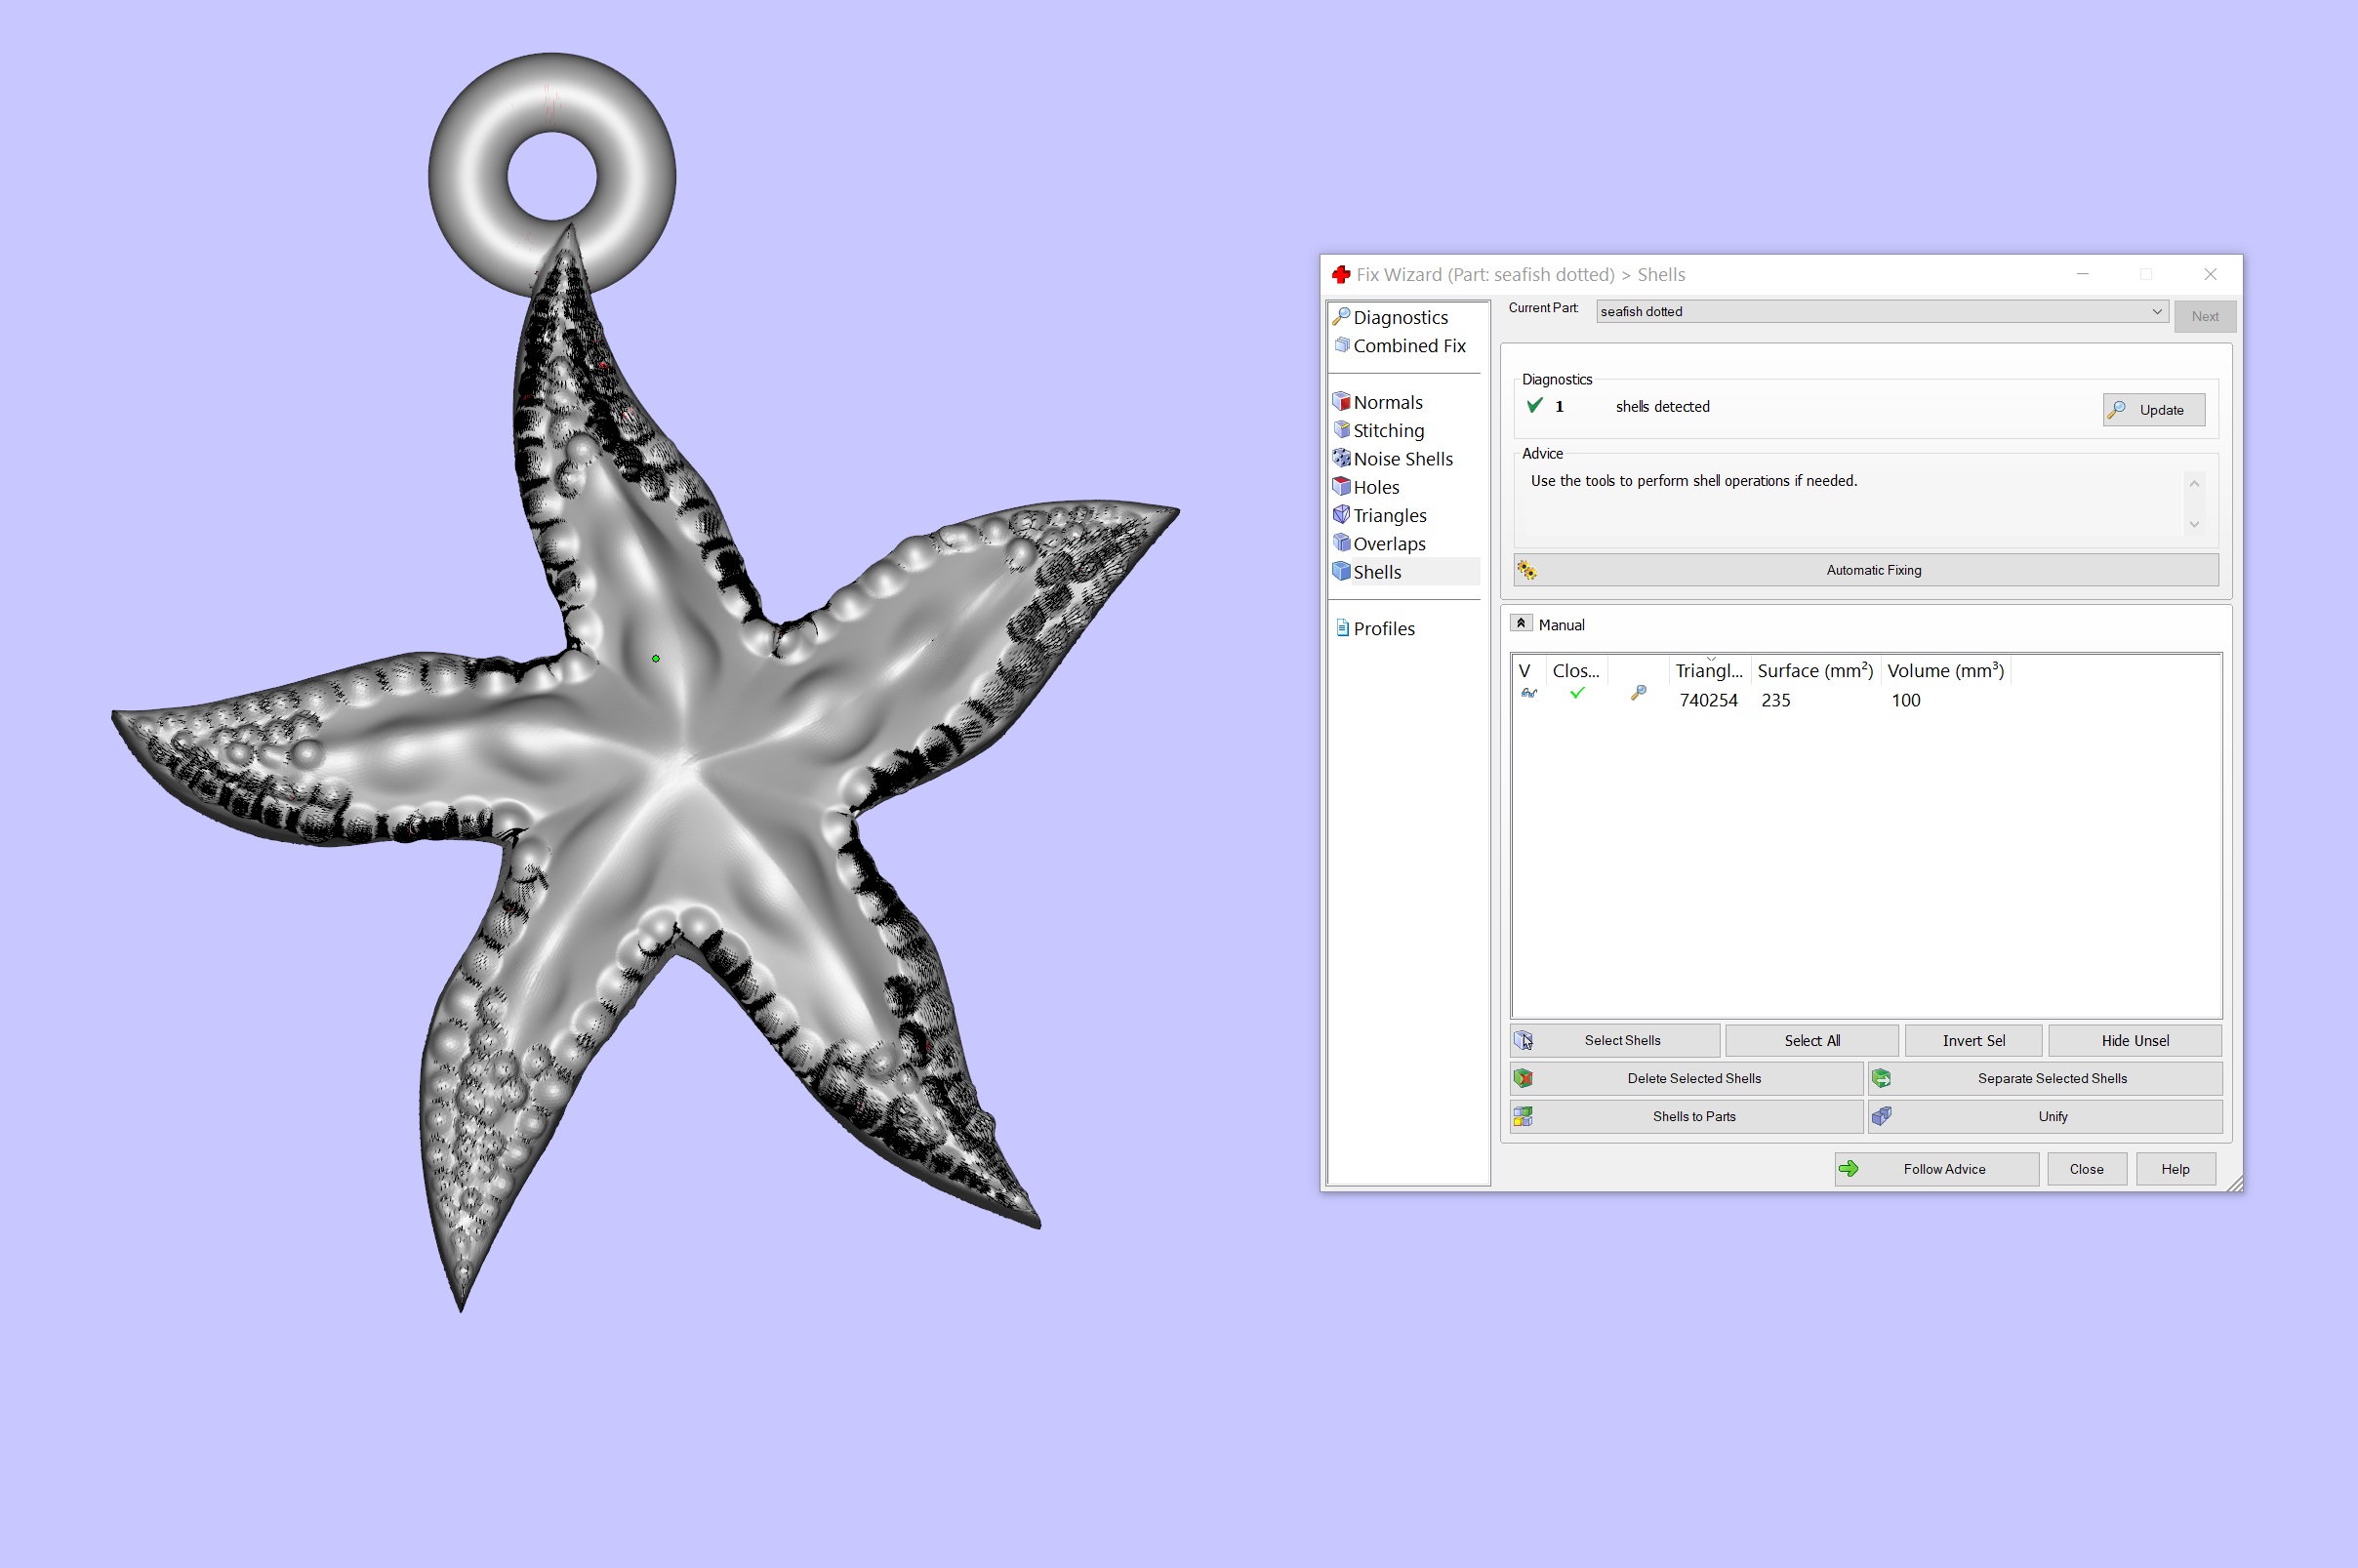Image resolution: width=2358 pixels, height=1568 pixels.
Task: Open the Triangles fixing tool
Action: coord(1389,515)
